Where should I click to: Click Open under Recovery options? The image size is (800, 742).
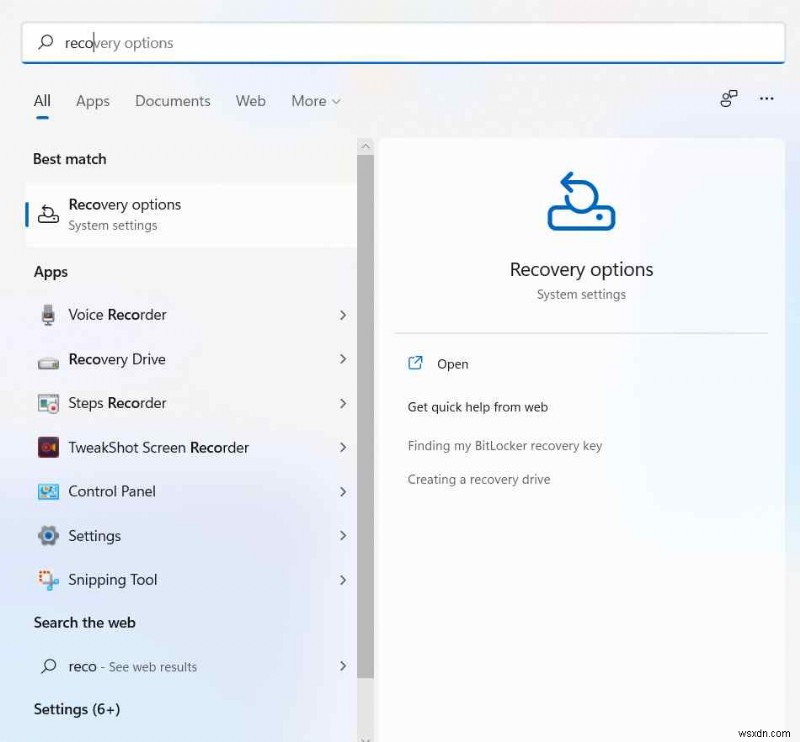pos(453,363)
